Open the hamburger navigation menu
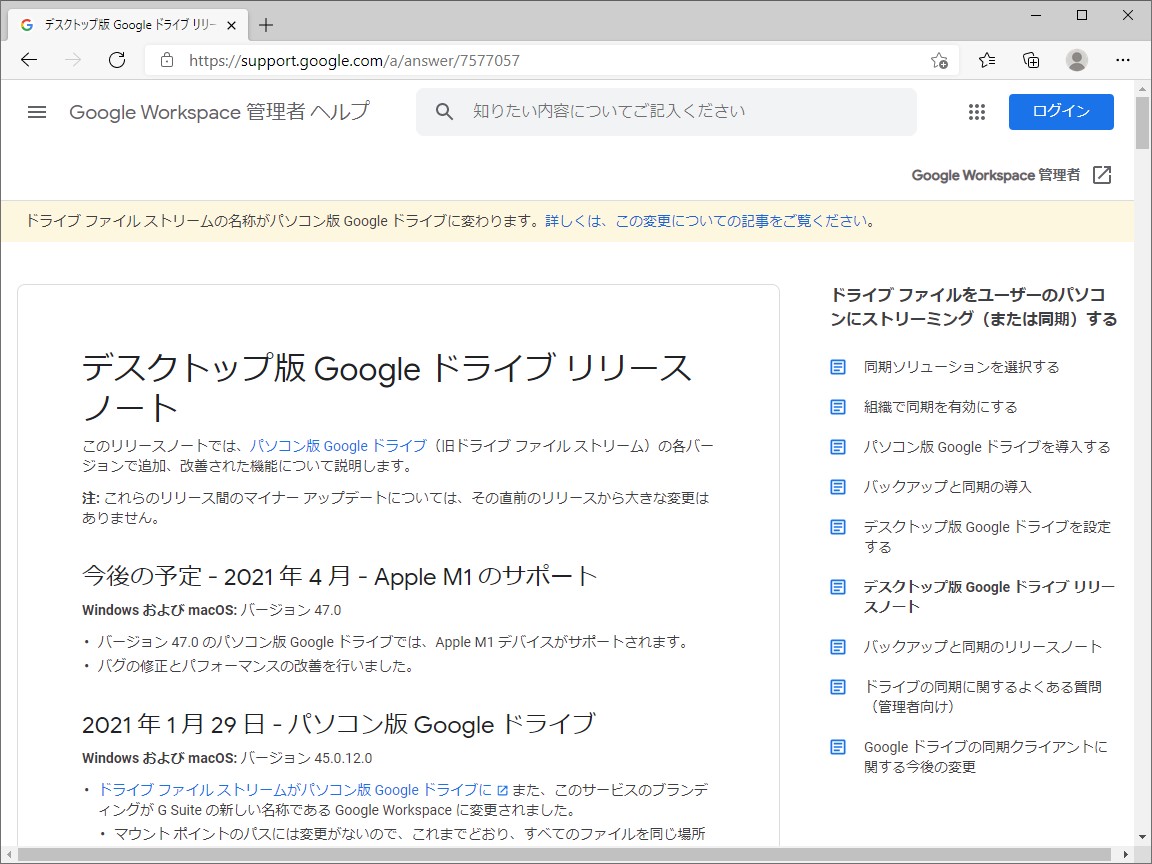Image resolution: width=1152 pixels, height=864 pixels. [36, 112]
